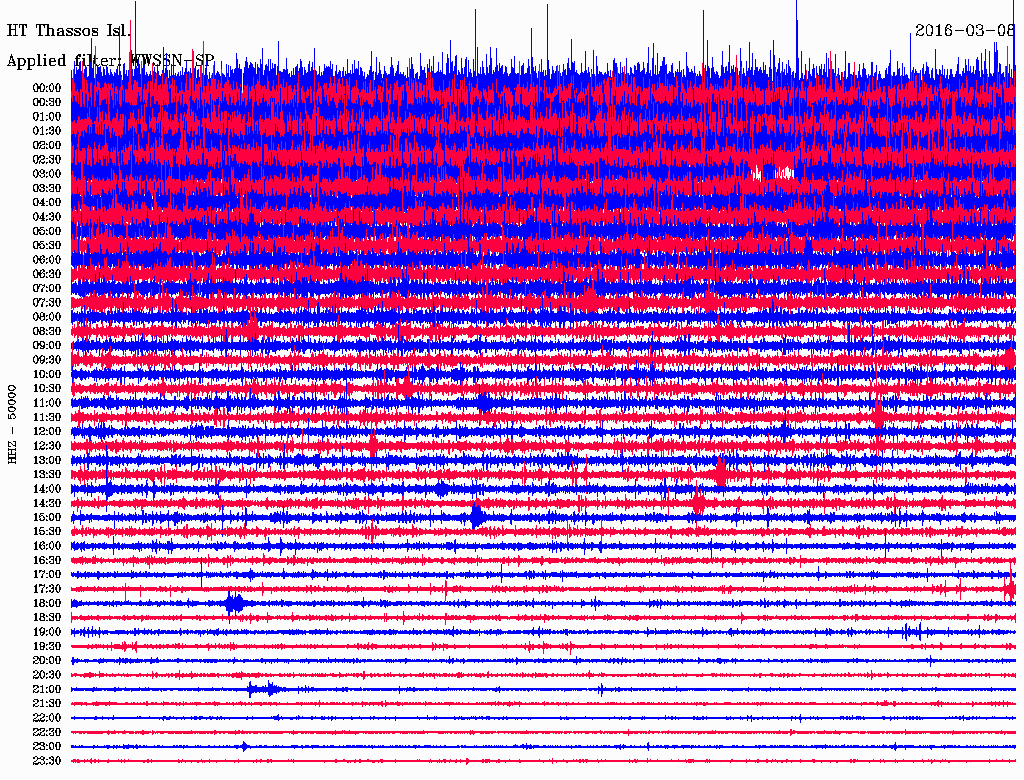1024x780 pixels.
Task: Select the 16:30 time label
Action: tap(47, 561)
